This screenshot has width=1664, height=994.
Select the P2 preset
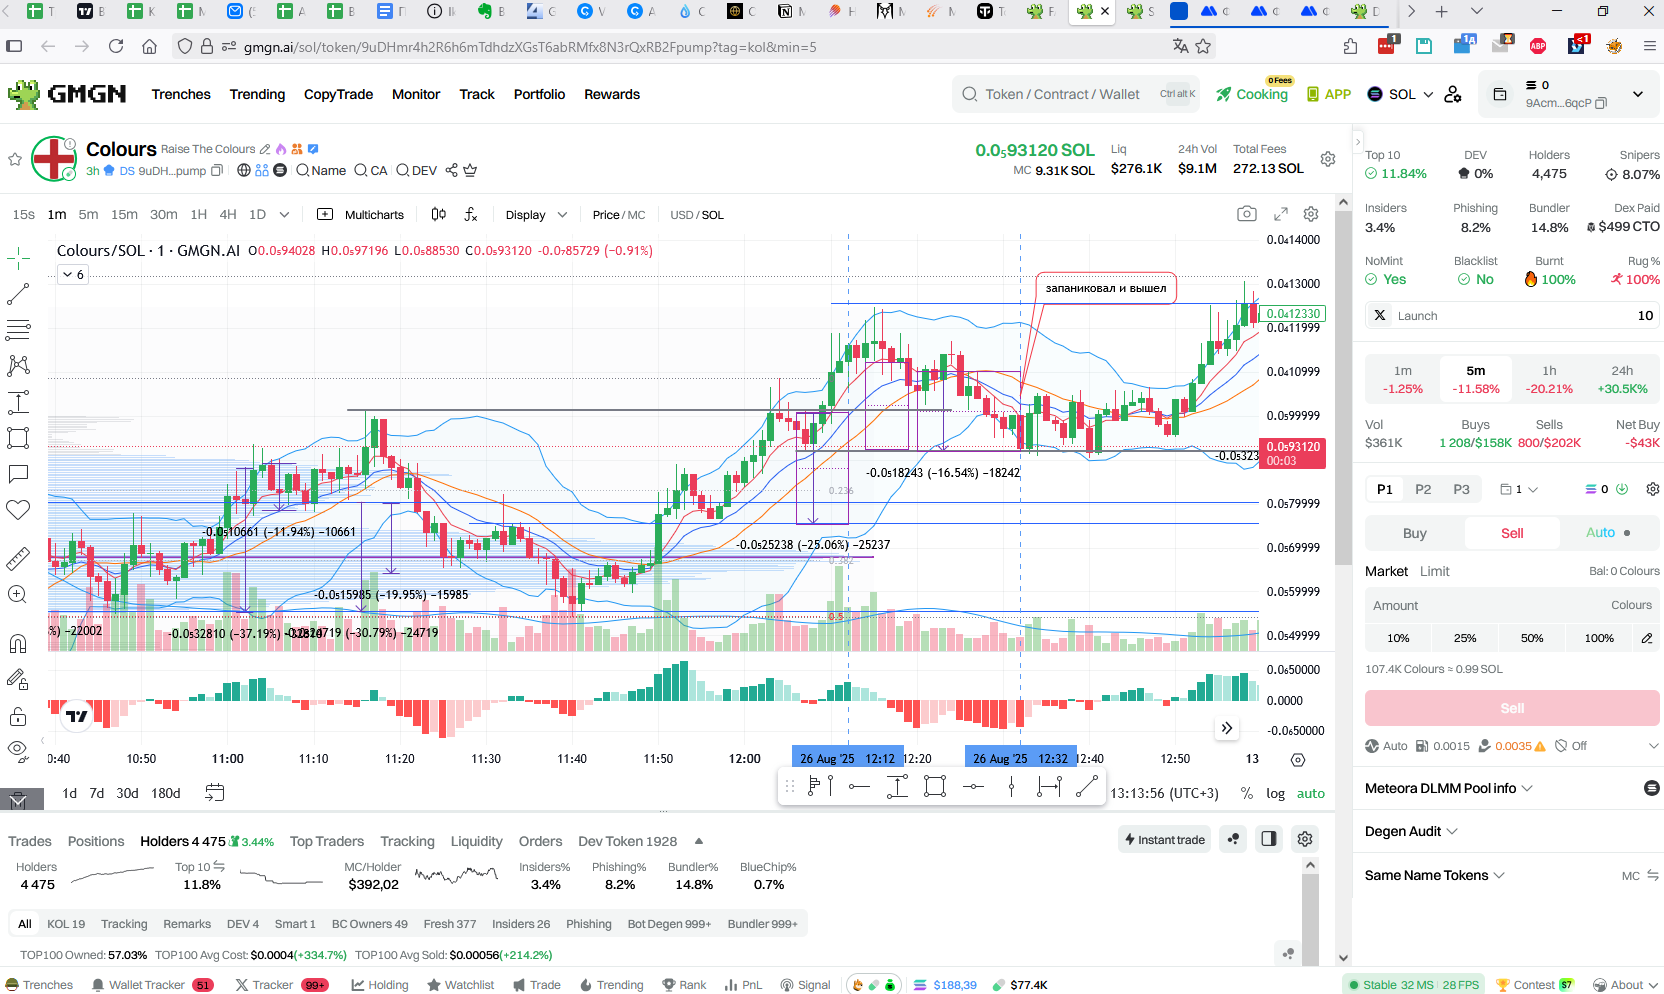click(x=1423, y=489)
